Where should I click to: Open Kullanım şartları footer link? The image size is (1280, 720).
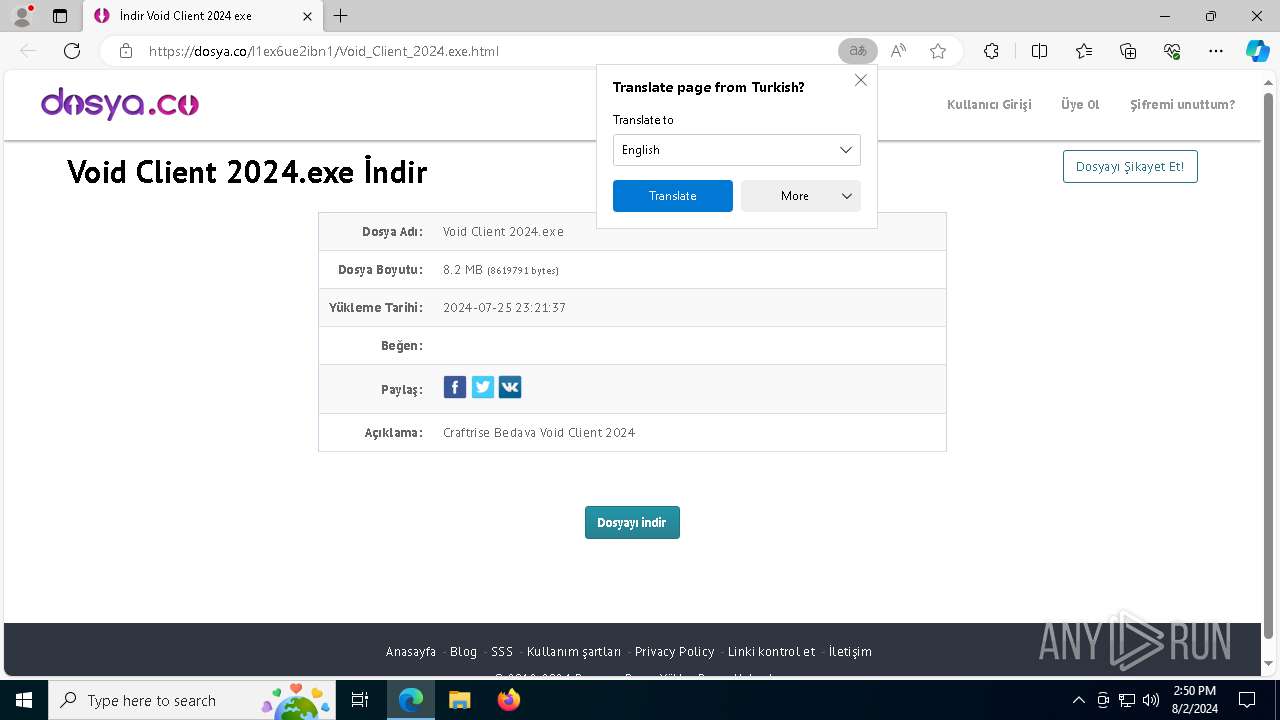(x=574, y=651)
